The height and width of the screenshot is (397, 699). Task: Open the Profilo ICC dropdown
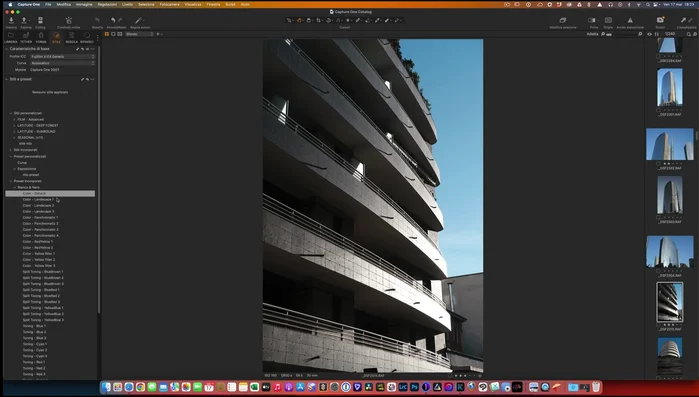click(62, 57)
